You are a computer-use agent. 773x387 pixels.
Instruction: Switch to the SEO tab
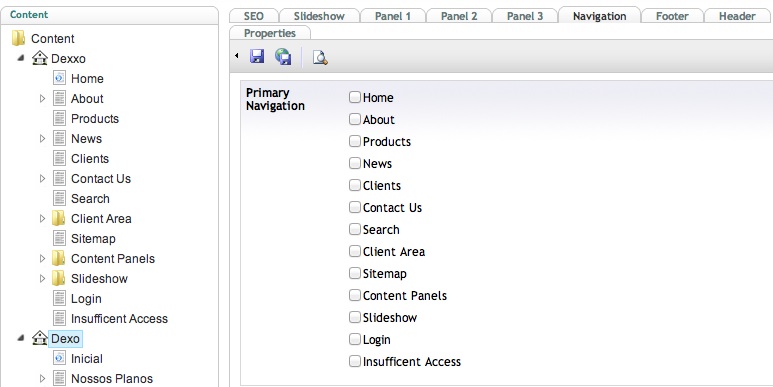pyautogui.click(x=254, y=16)
